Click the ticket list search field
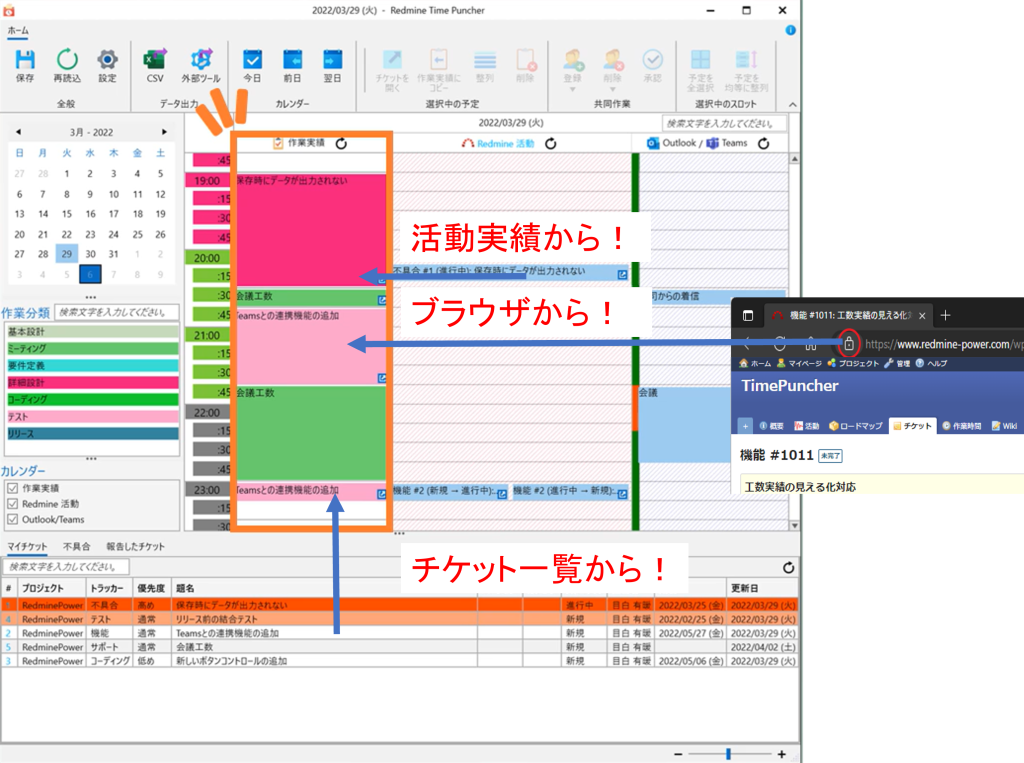 pyautogui.click(x=80, y=567)
